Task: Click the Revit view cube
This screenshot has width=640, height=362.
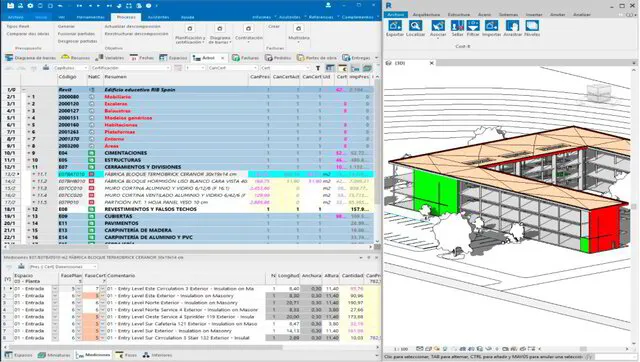Action: (599, 93)
